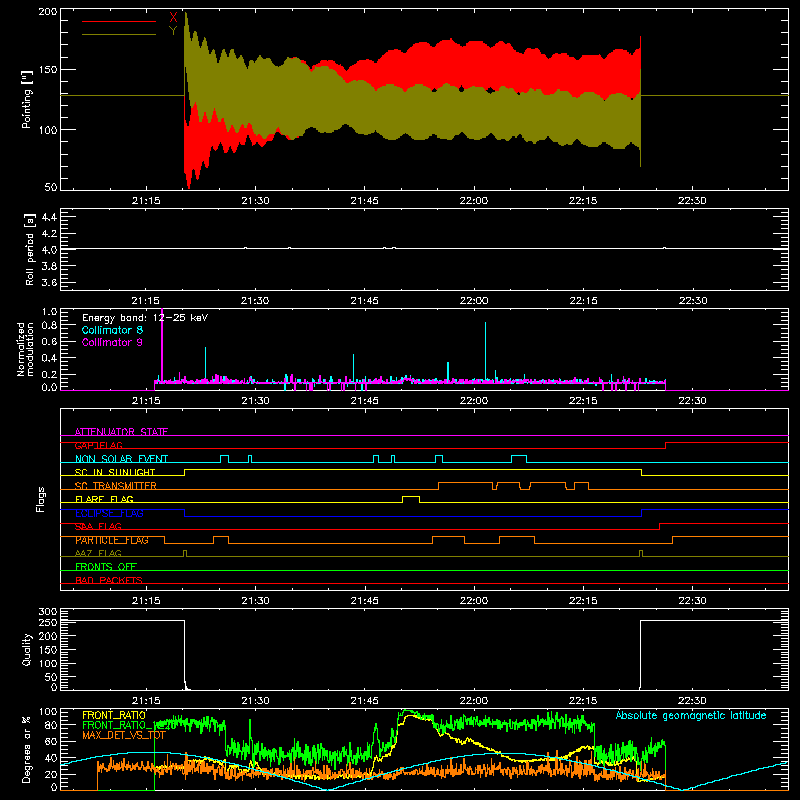Click the ECLIPSE_FLAG label
800x800 pixels.
109,513
